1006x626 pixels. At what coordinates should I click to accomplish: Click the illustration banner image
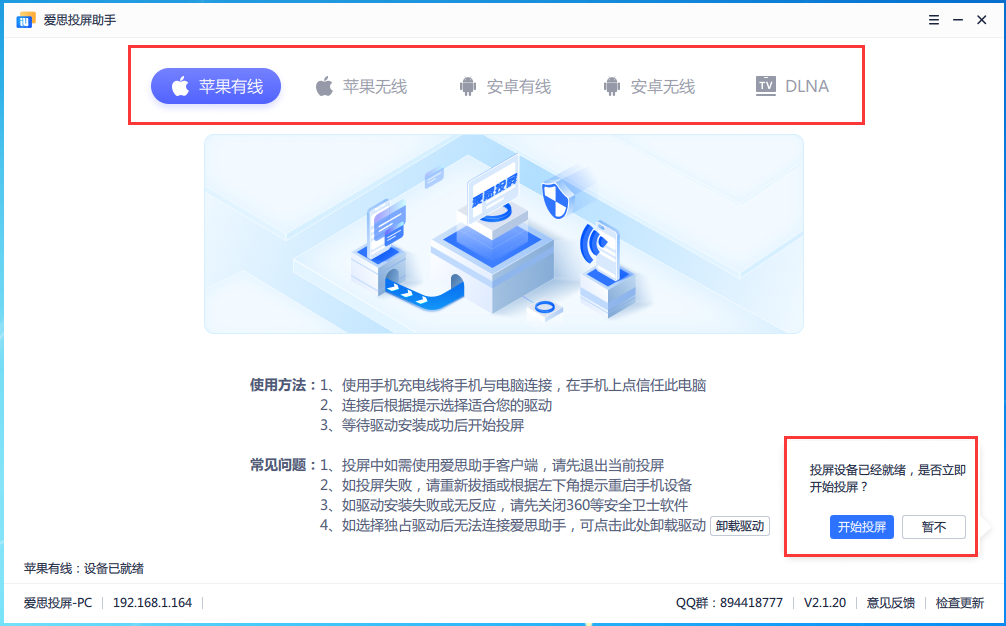[x=503, y=233]
